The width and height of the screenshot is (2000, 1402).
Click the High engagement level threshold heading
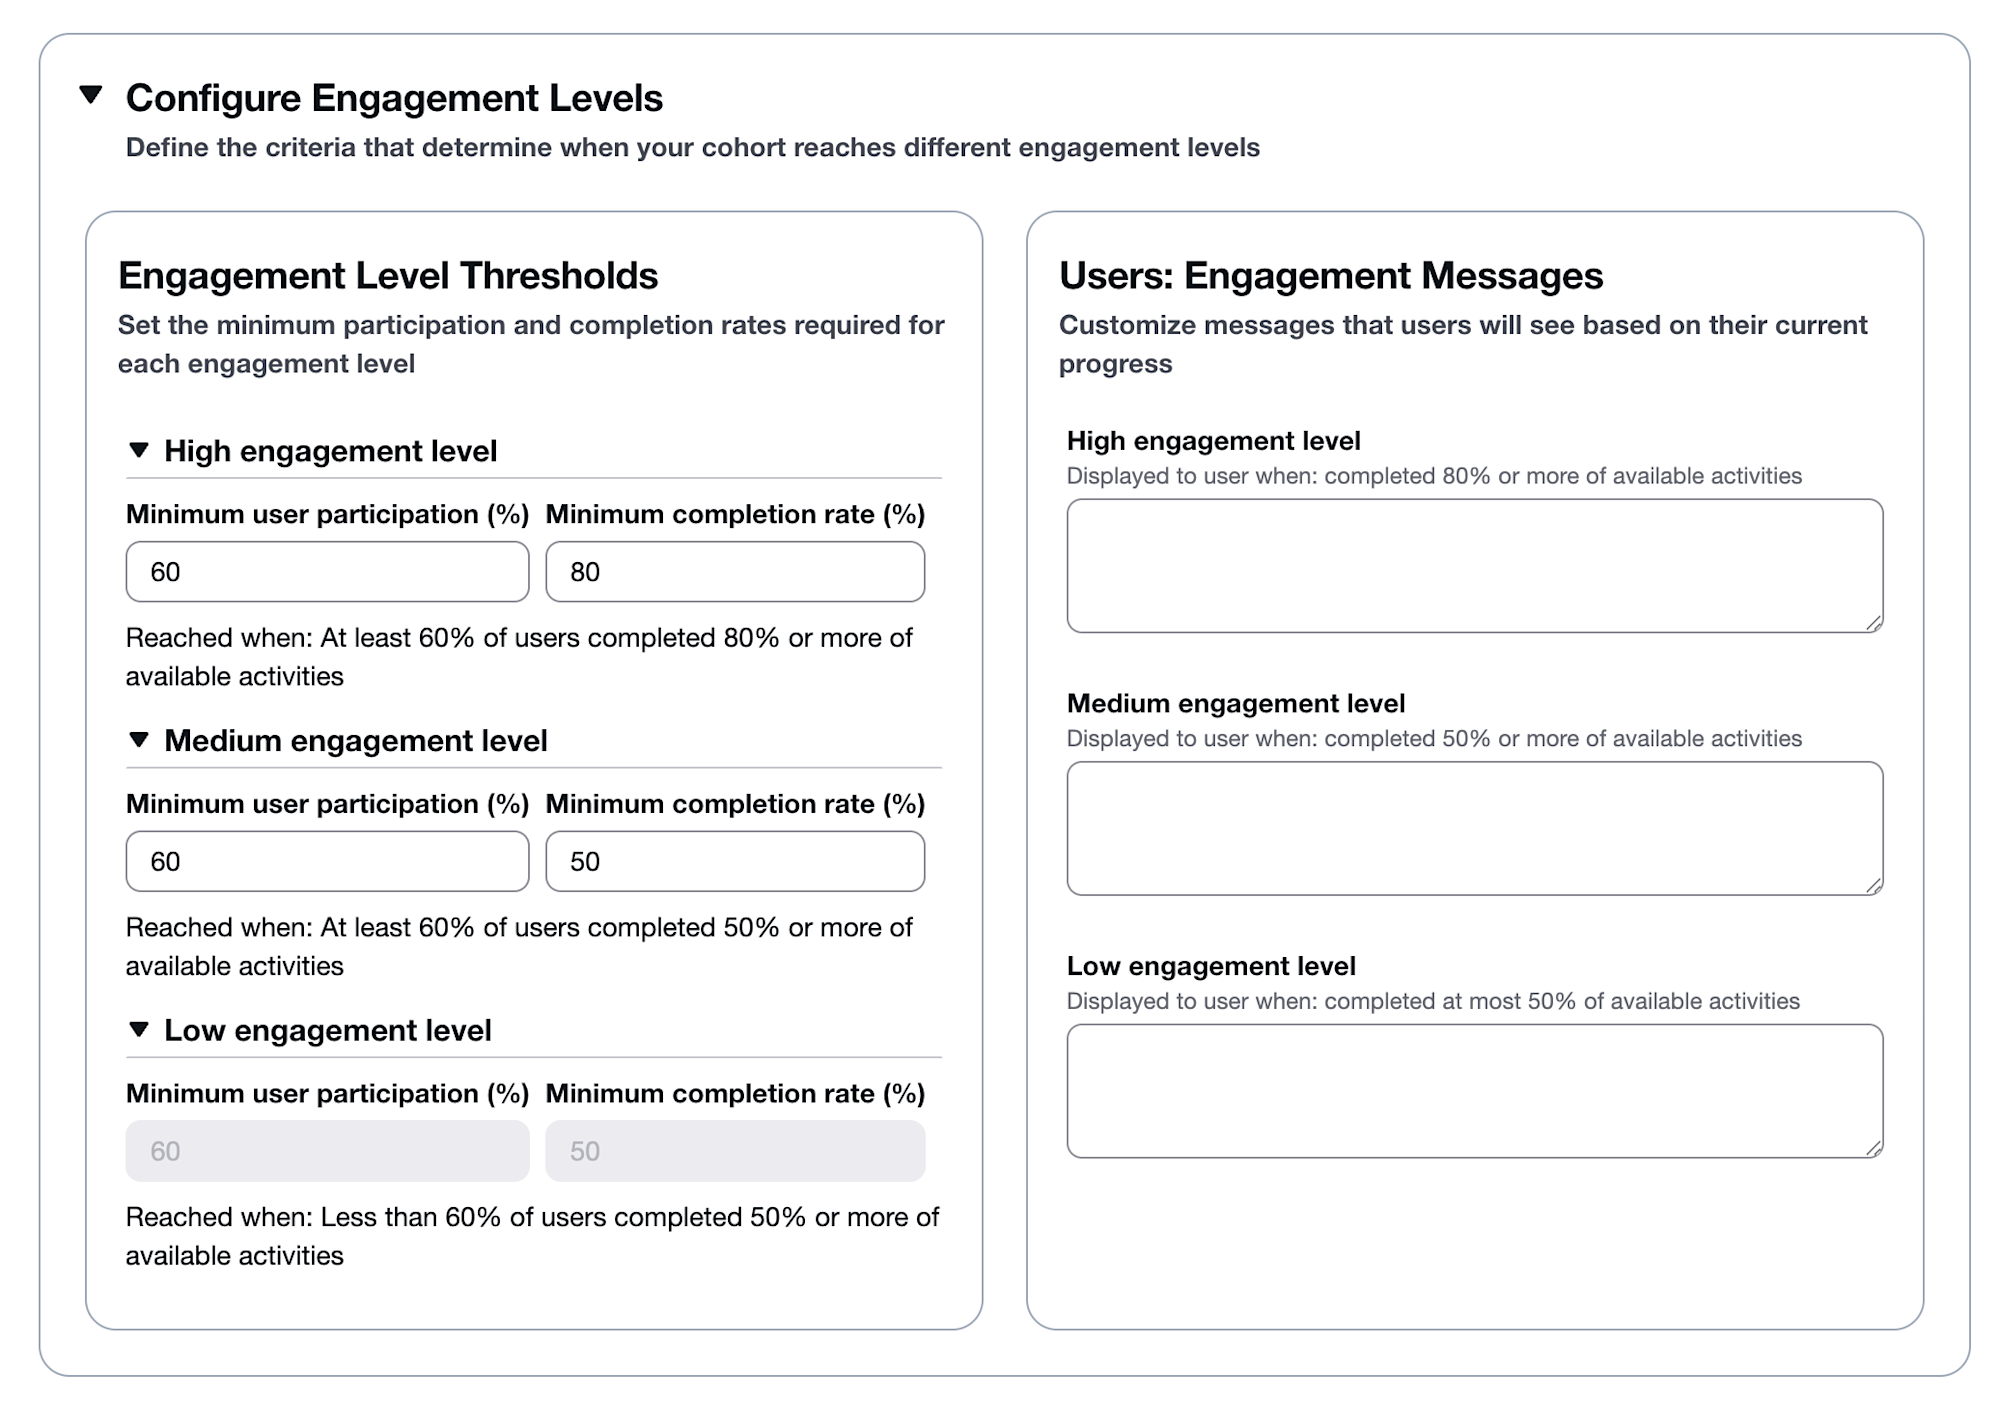(330, 451)
